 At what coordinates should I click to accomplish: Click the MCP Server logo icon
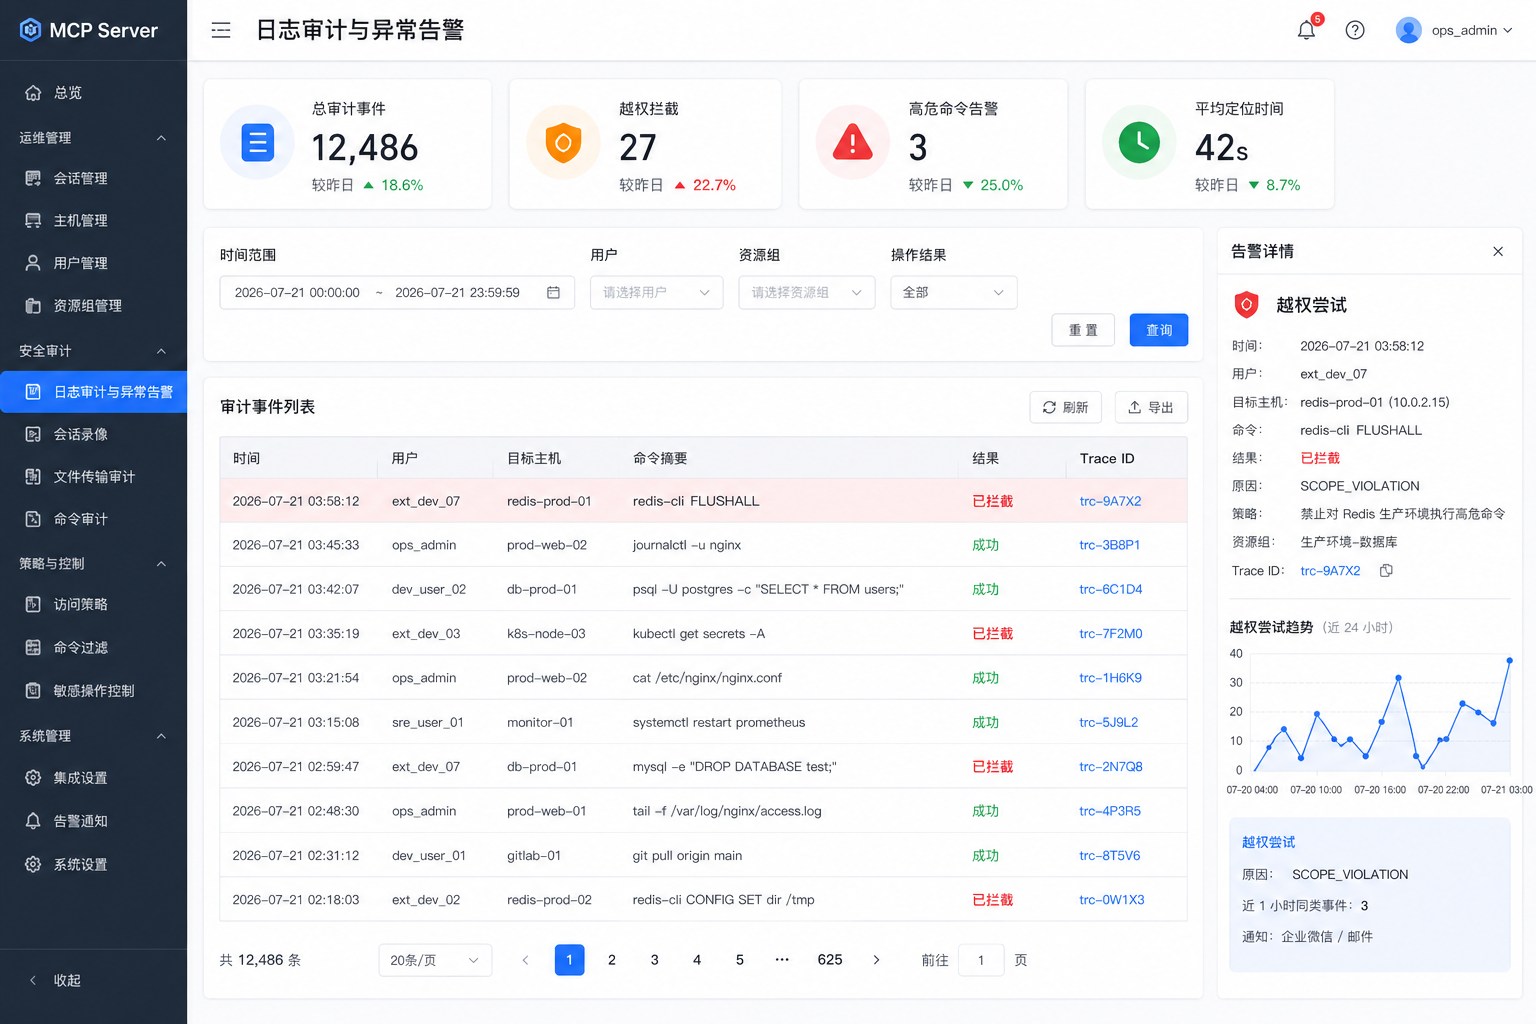click(31, 30)
